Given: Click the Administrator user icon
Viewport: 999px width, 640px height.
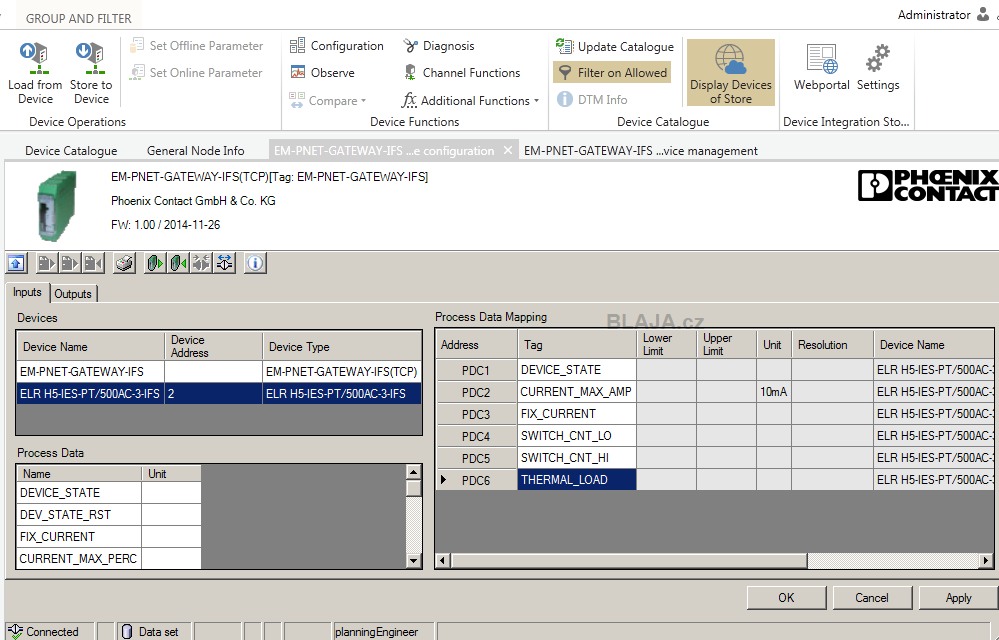Looking at the screenshot, I should (983, 15).
